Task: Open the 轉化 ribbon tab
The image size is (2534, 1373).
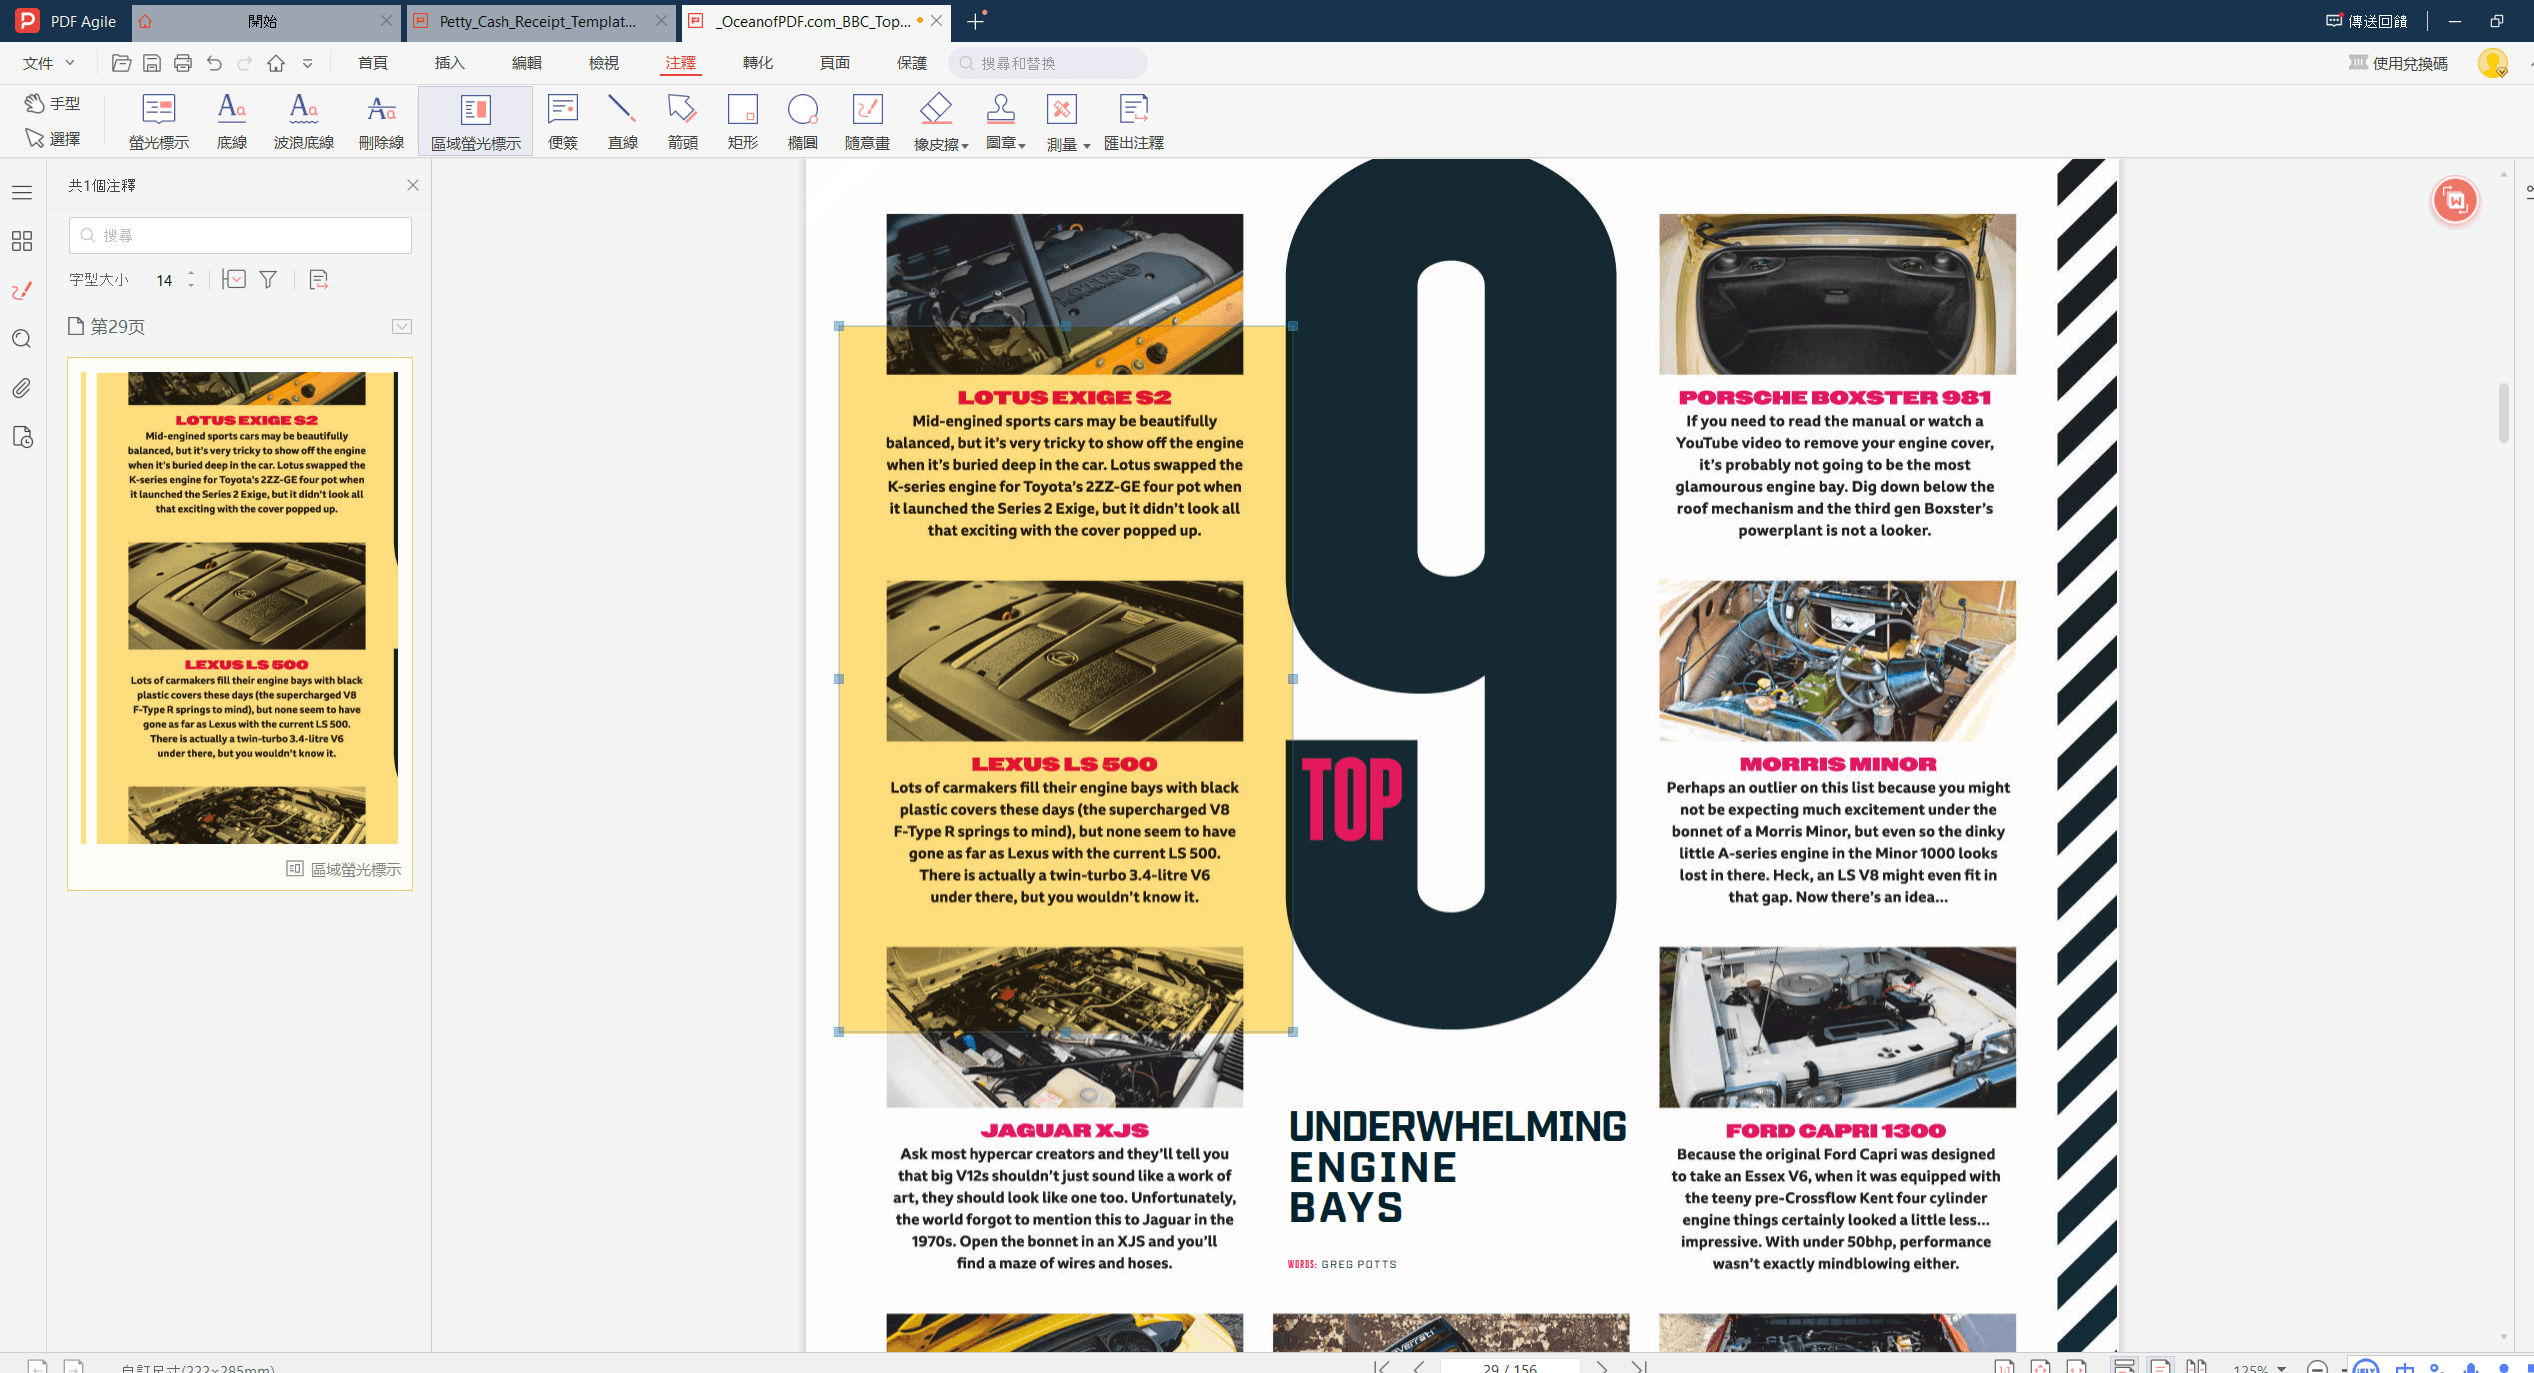Action: 758,63
